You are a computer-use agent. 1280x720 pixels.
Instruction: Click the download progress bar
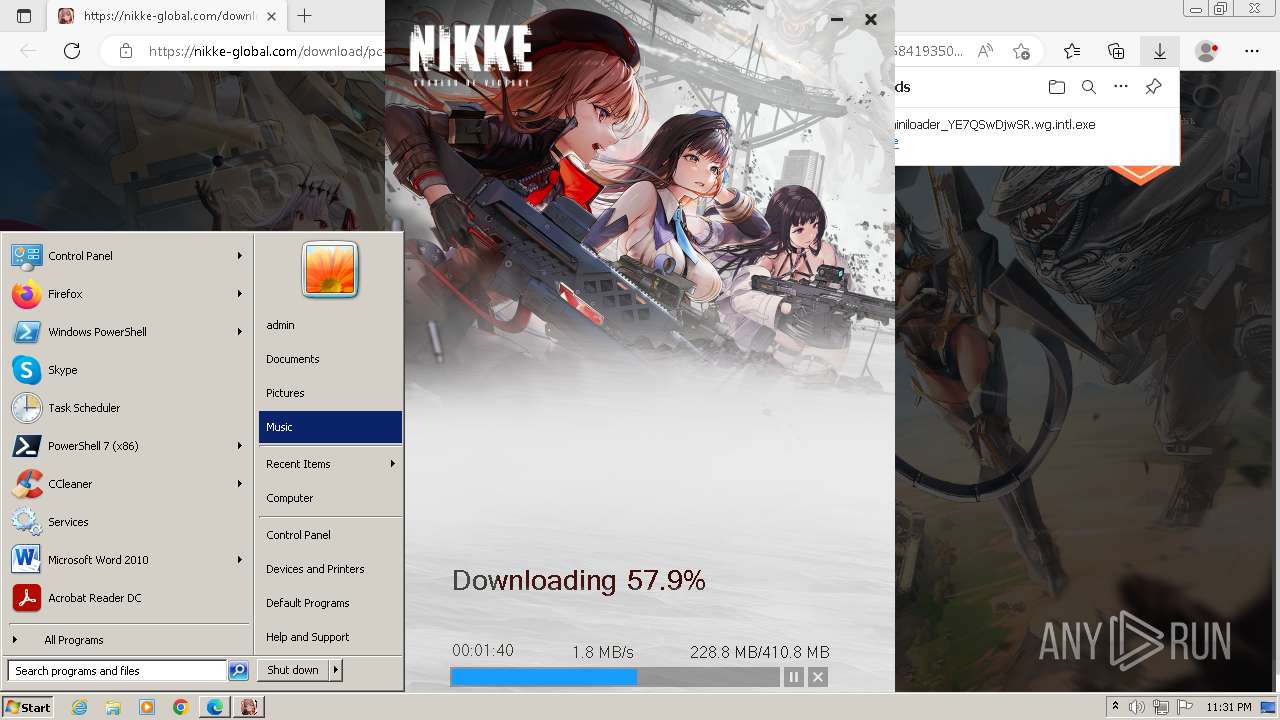tap(614, 677)
